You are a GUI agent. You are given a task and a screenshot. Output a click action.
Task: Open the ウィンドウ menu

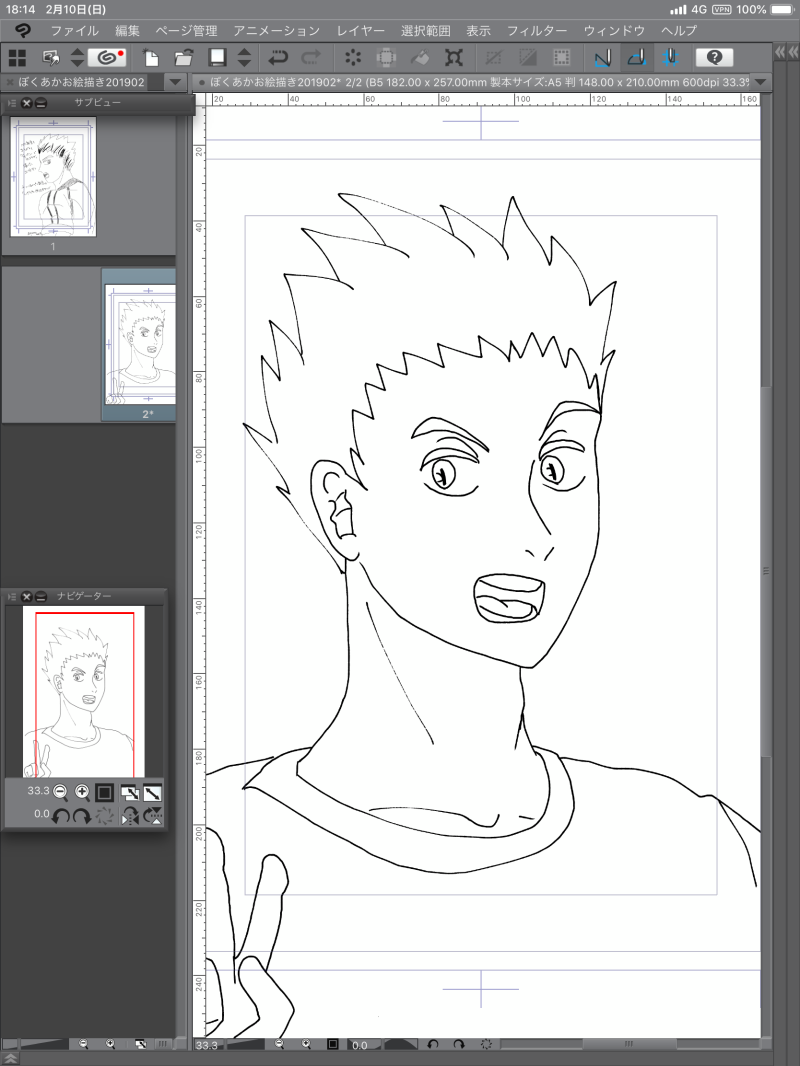coord(614,31)
